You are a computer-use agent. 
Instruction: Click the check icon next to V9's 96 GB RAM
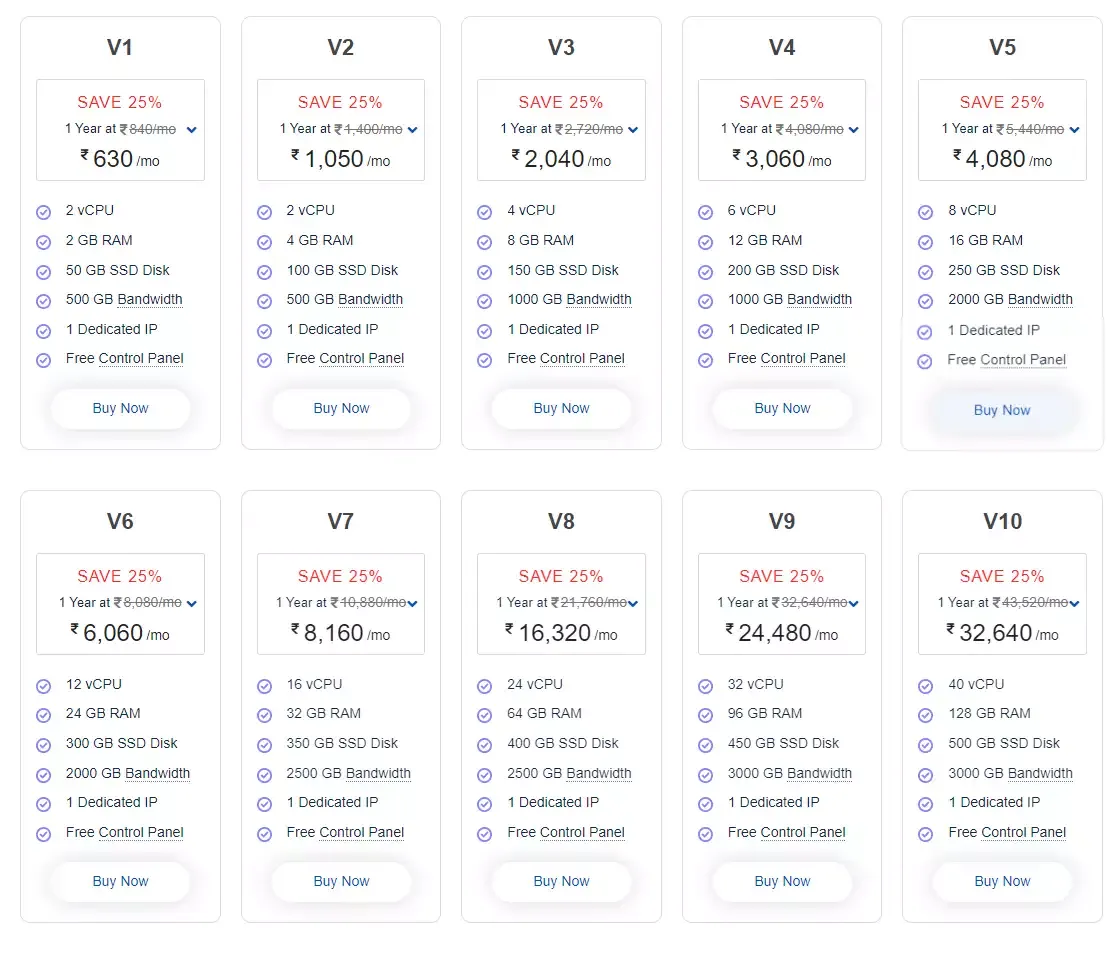(706, 715)
